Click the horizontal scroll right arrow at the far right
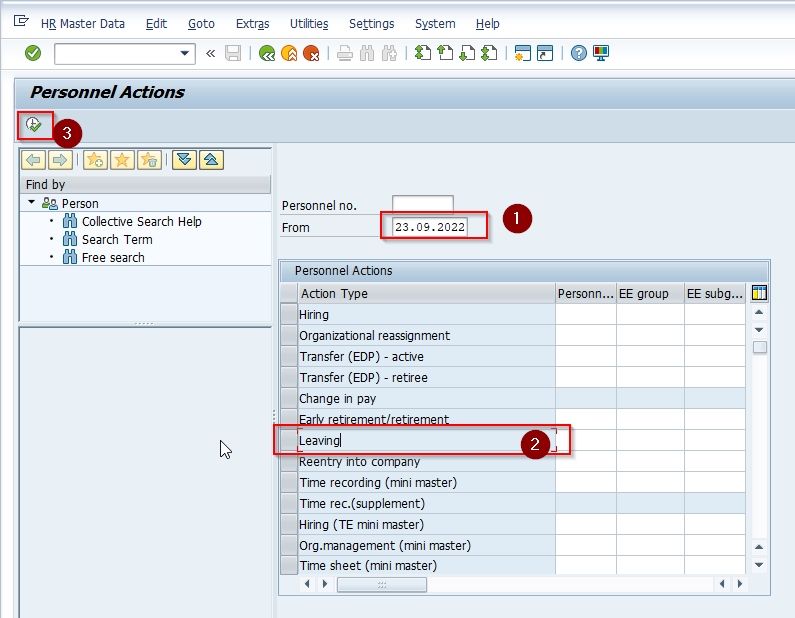 pos(740,584)
